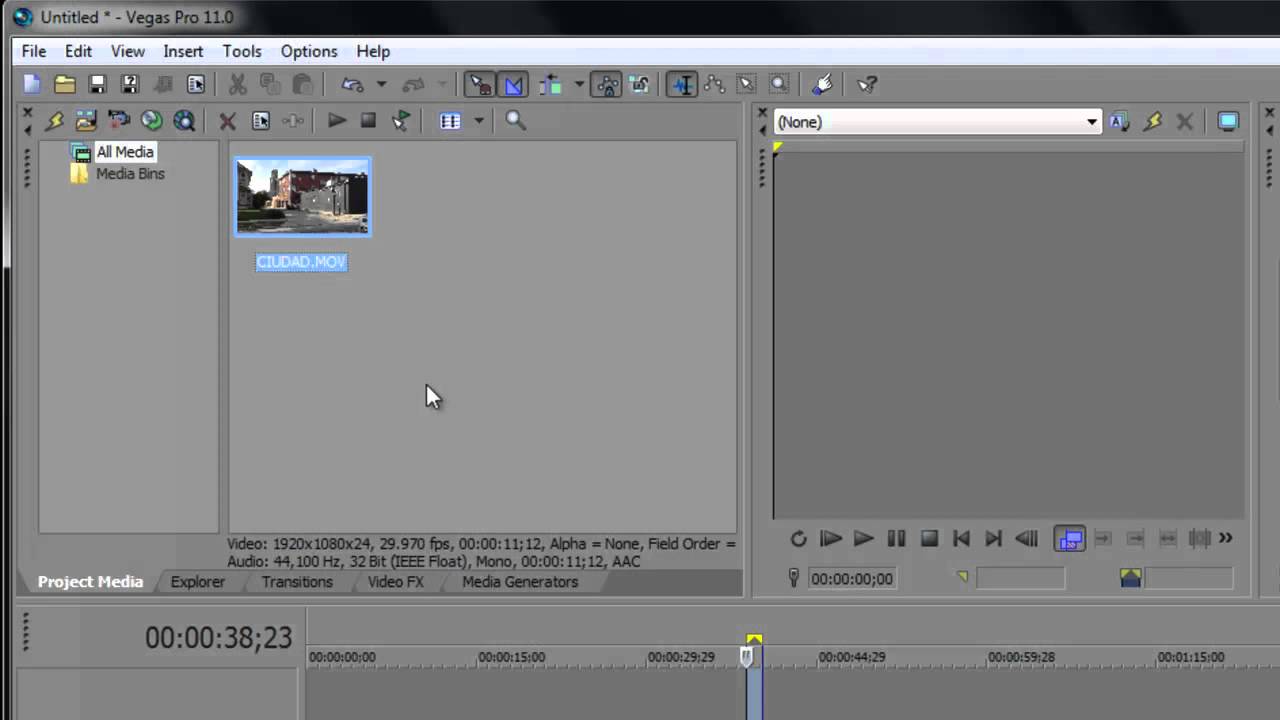Click the Undo arrow icon

[352, 85]
